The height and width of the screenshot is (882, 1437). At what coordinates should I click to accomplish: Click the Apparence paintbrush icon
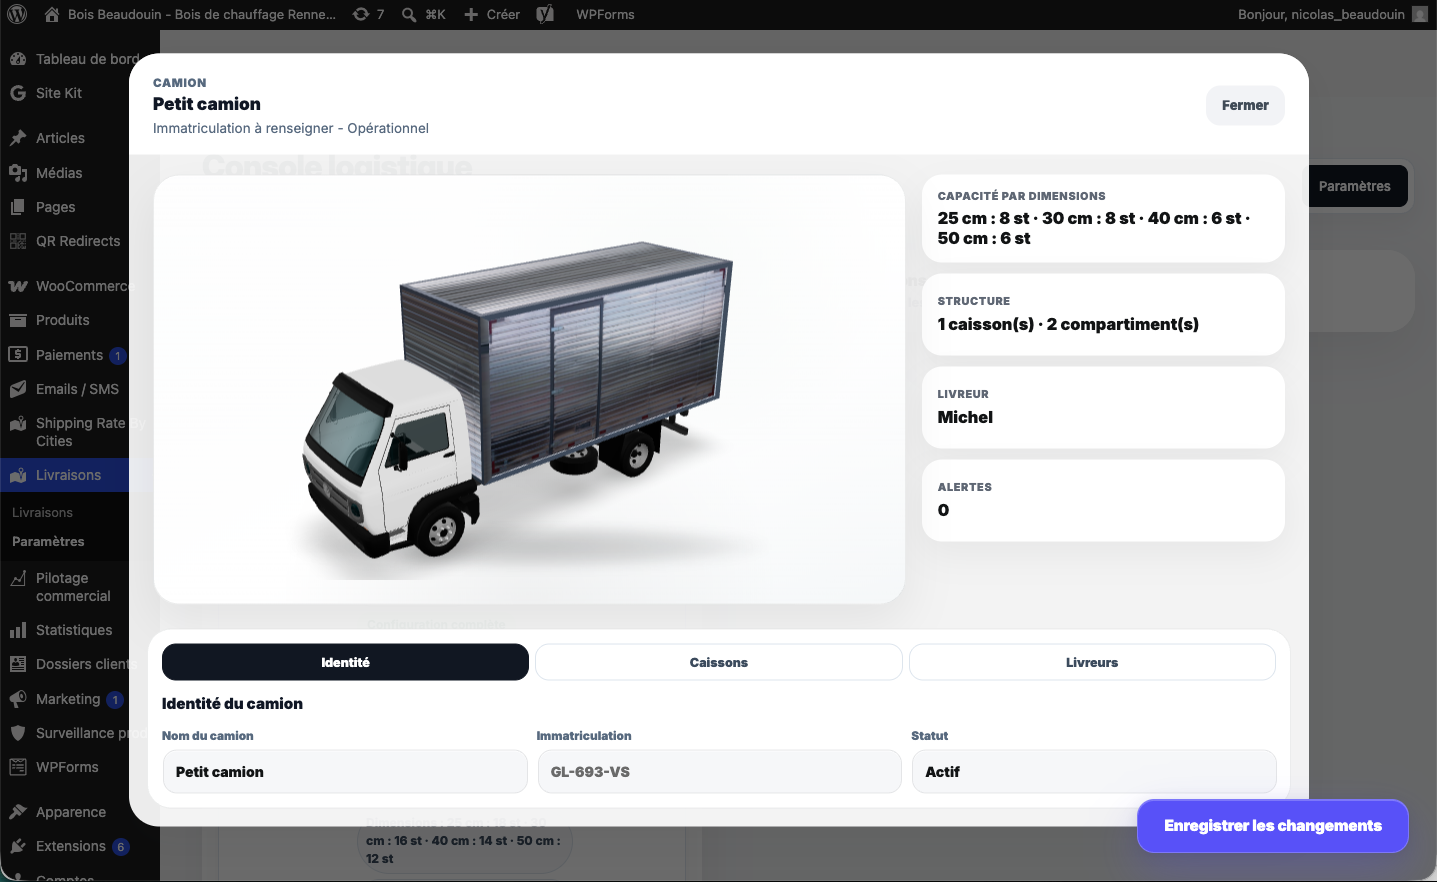coord(18,812)
